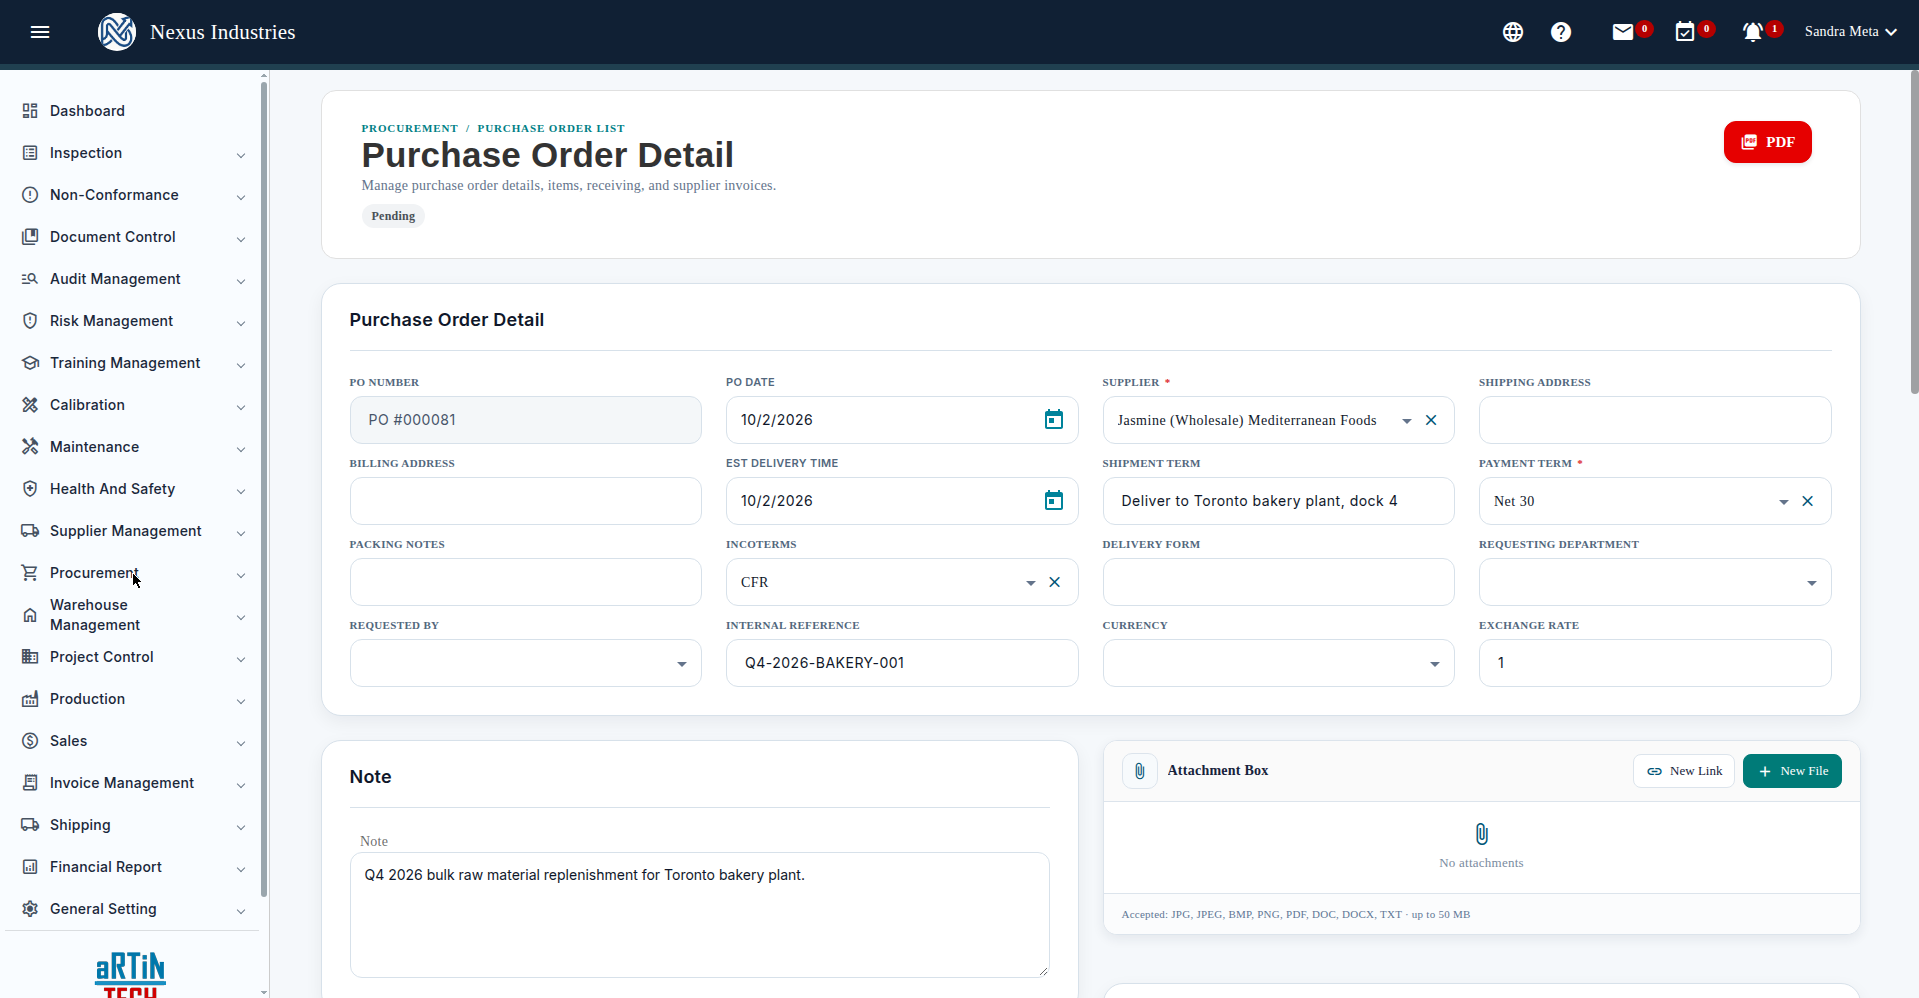Open the Est Delivery Time calendar picker
The height and width of the screenshot is (998, 1919).
pyautogui.click(x=1054, y=501)
